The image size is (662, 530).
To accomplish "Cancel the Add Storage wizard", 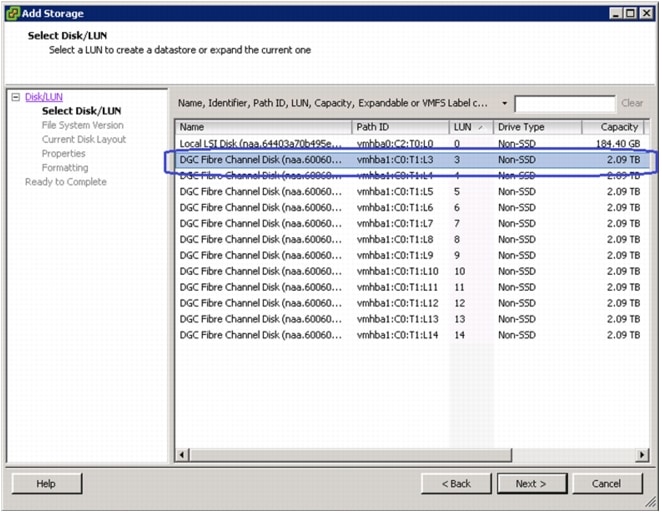I will pos(606,484).
